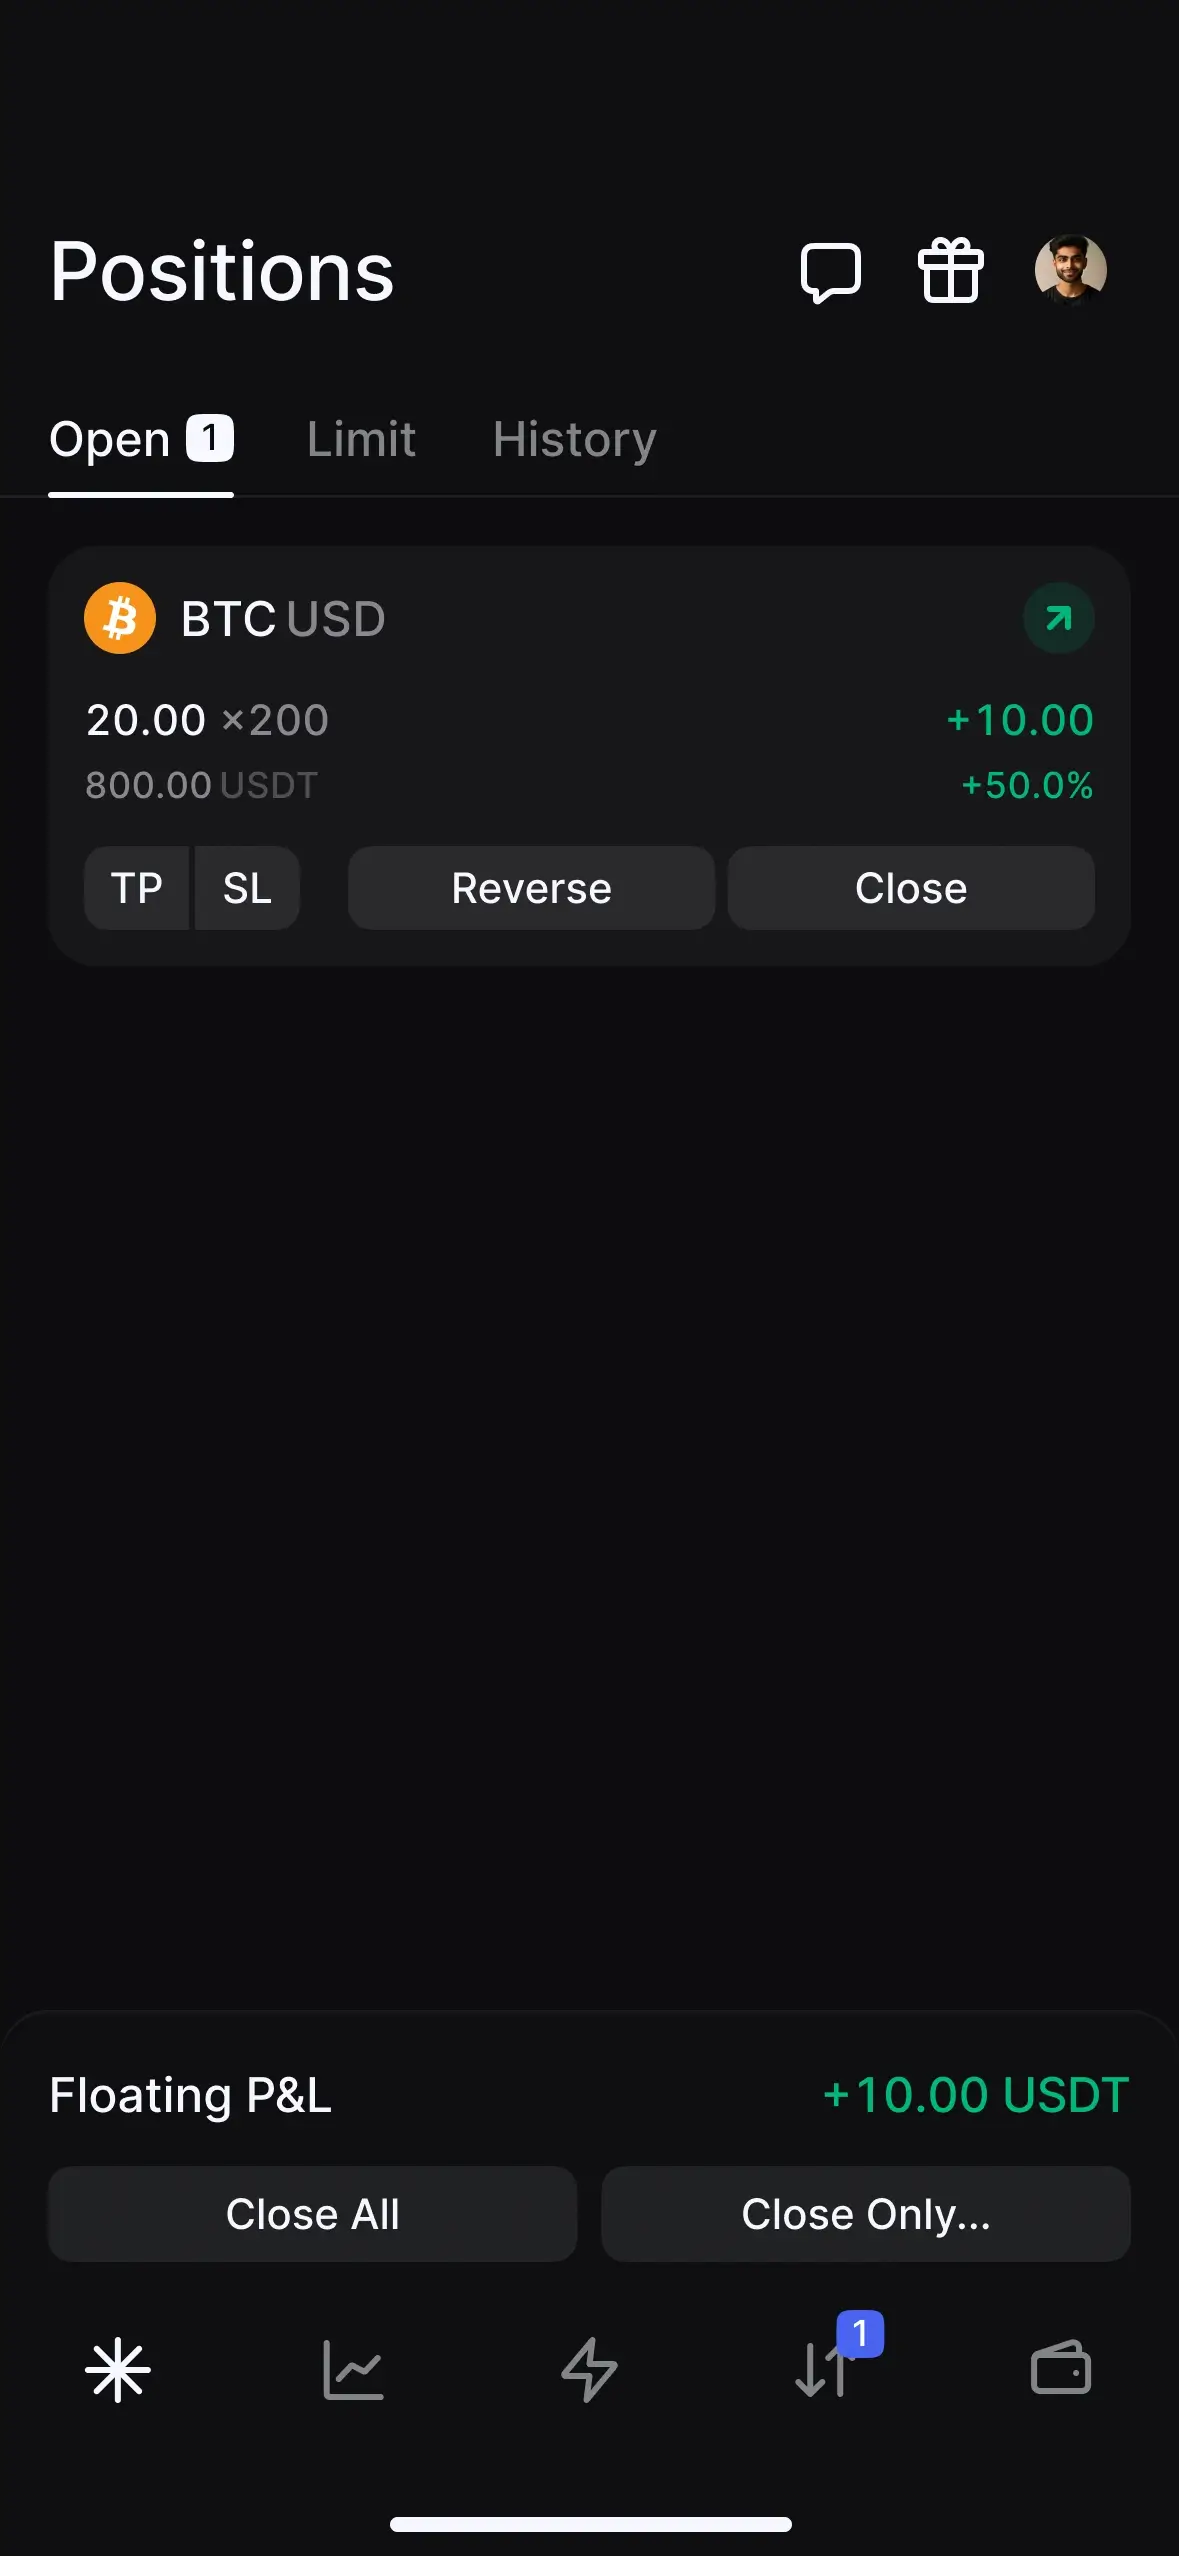Tap the Bitcoin coin icon
Viewport: 1179px width, 2556px height.
(x=120, y=618)
